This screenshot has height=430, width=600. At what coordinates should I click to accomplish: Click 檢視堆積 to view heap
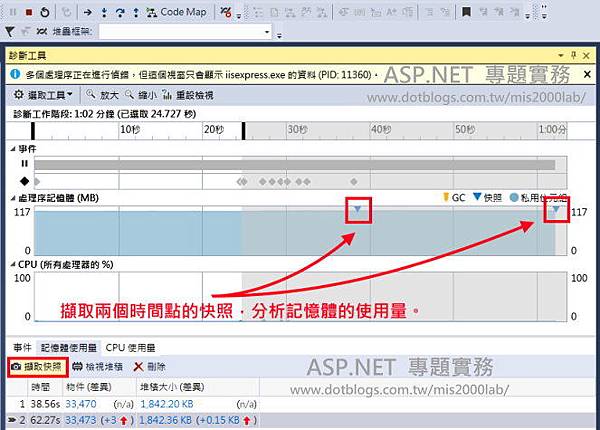click(98, 367)
